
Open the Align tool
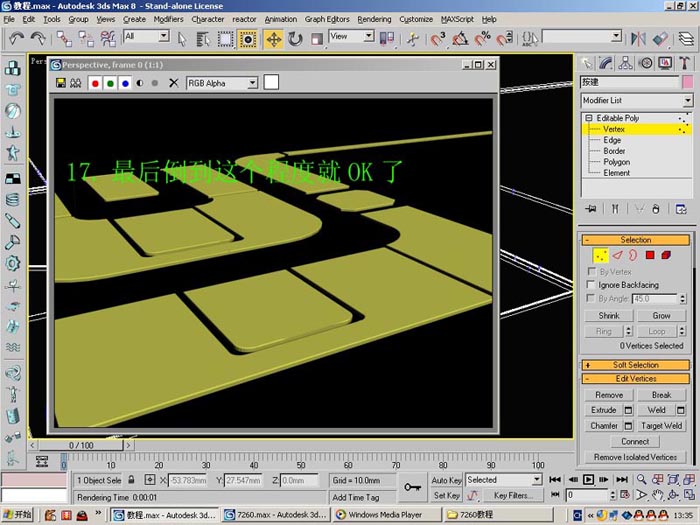click(x=660, y=39)
